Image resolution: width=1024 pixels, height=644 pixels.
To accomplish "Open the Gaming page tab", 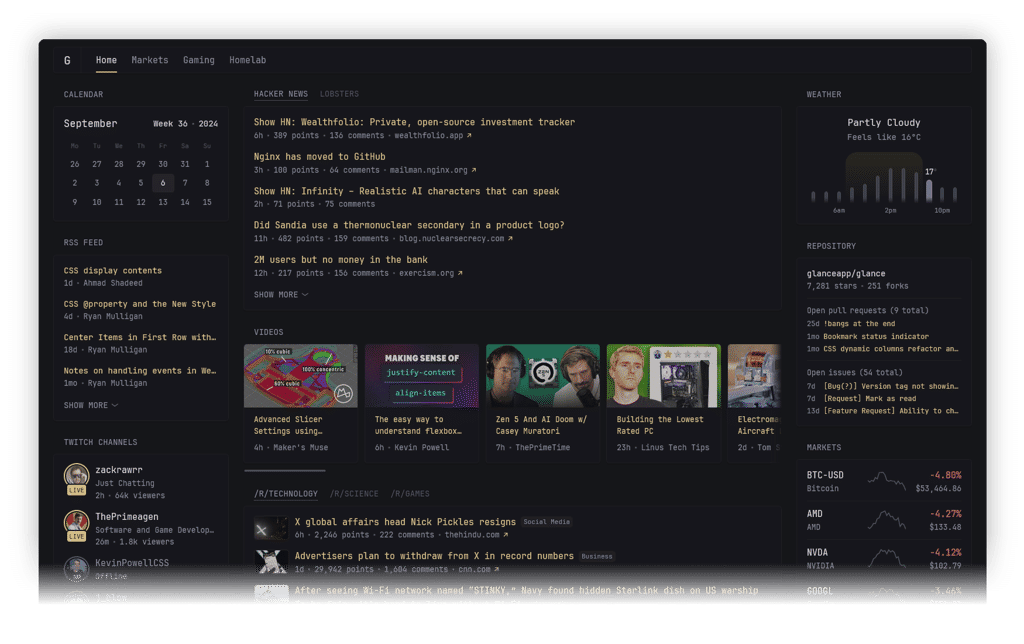I will (x=199, y=60).
